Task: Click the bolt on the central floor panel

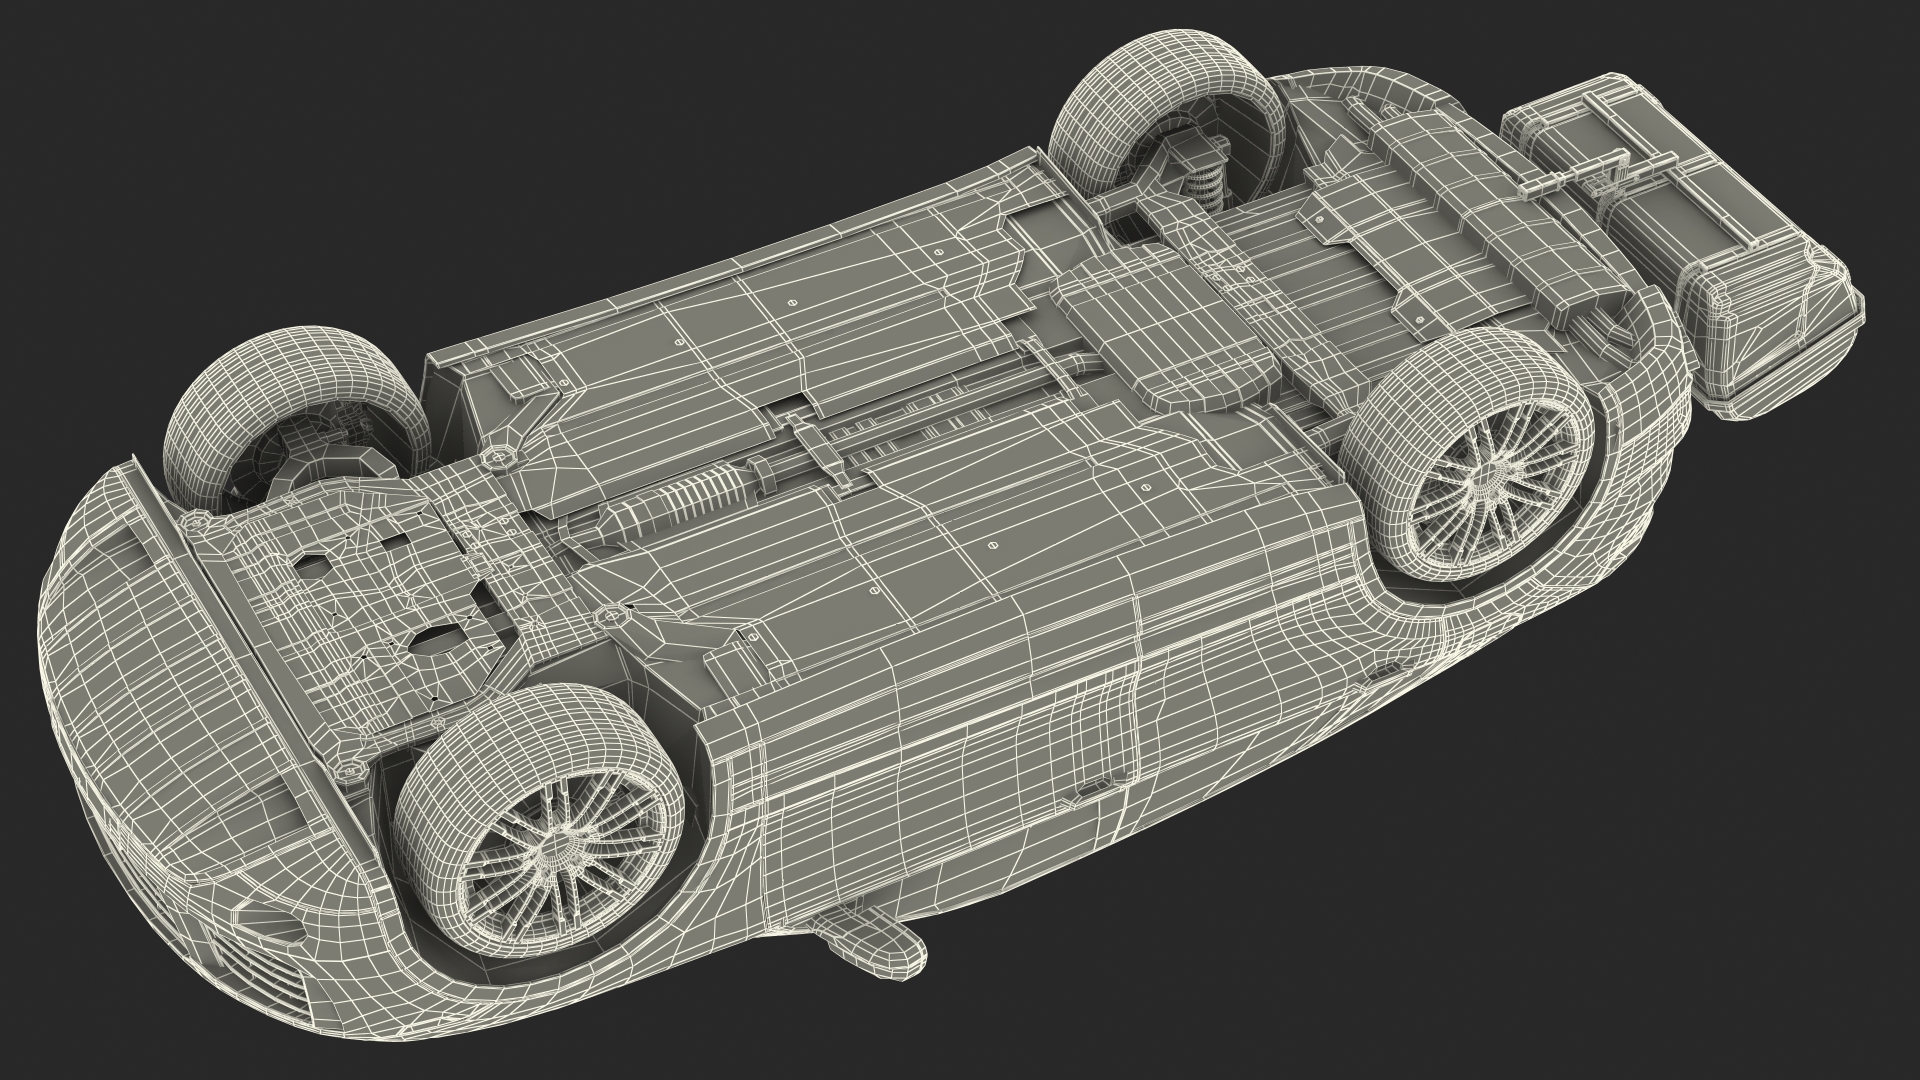Action: (x=992, y=545)
